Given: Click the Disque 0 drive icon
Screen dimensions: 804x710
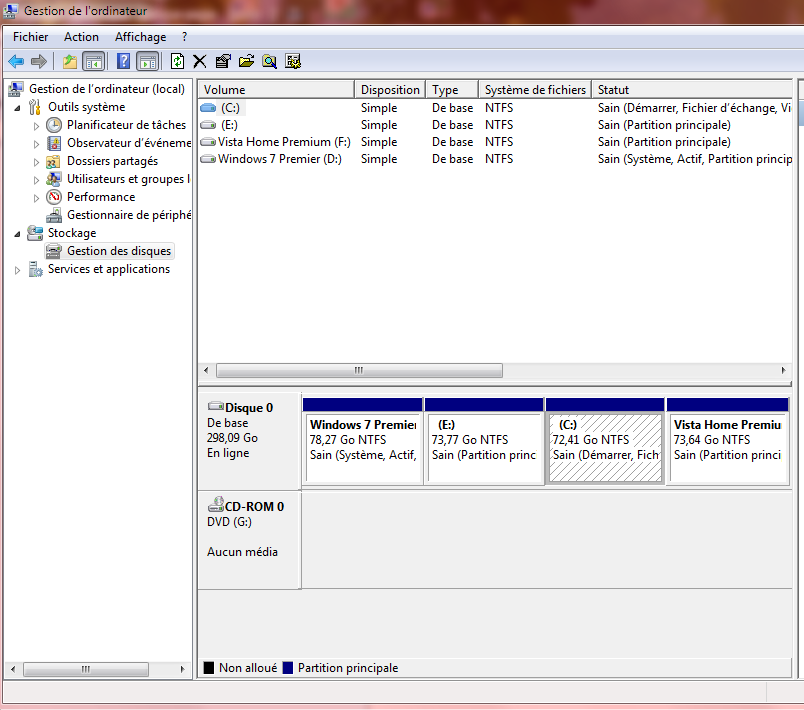Looking at the screenshot, I should click(215, 407).
